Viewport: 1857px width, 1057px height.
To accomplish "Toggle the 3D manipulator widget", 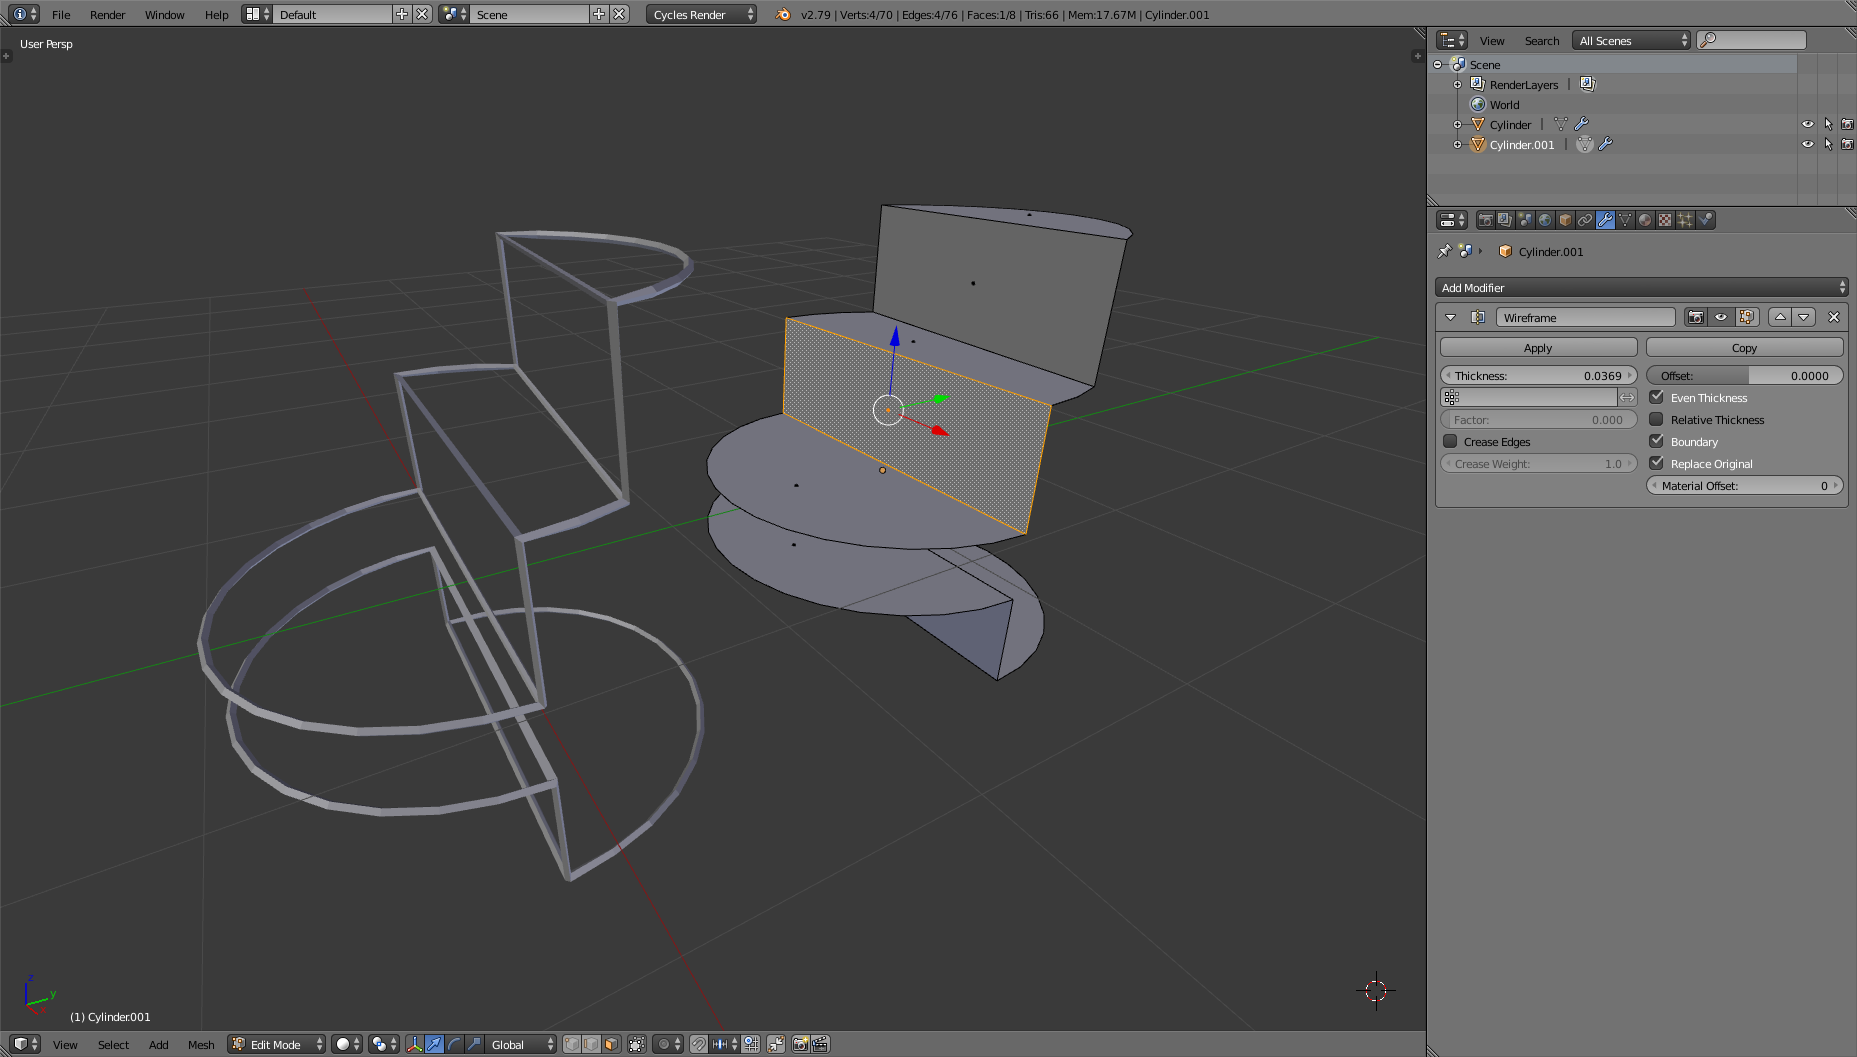I will pos(414,1044).
